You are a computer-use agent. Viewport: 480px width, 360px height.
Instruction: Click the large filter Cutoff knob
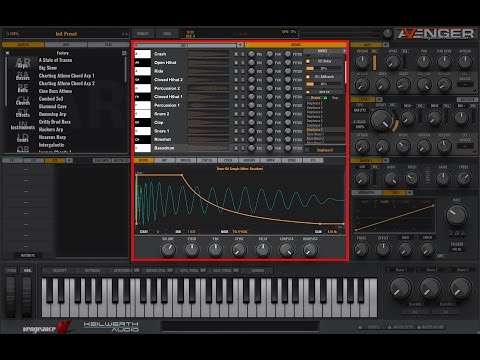click(x=382, y=120)
